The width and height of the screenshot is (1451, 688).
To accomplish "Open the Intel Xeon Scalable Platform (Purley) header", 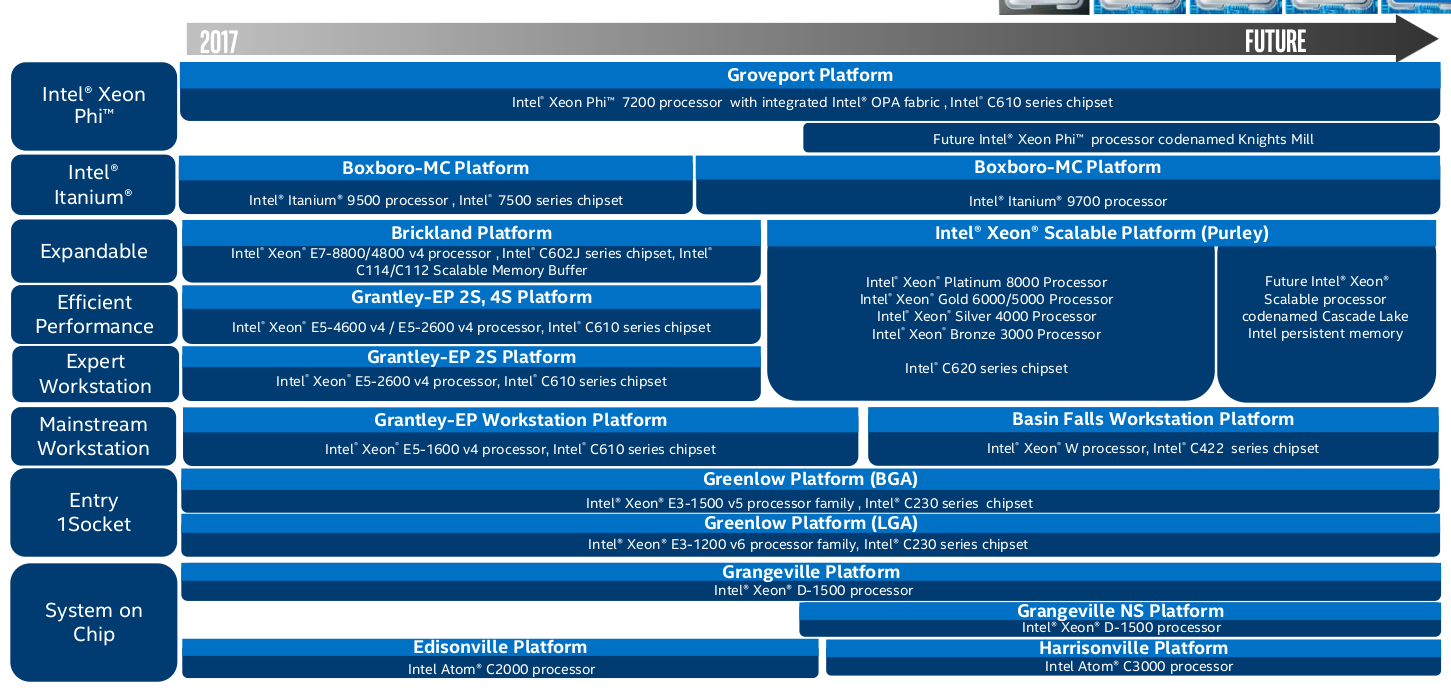I will [1101, 233].
